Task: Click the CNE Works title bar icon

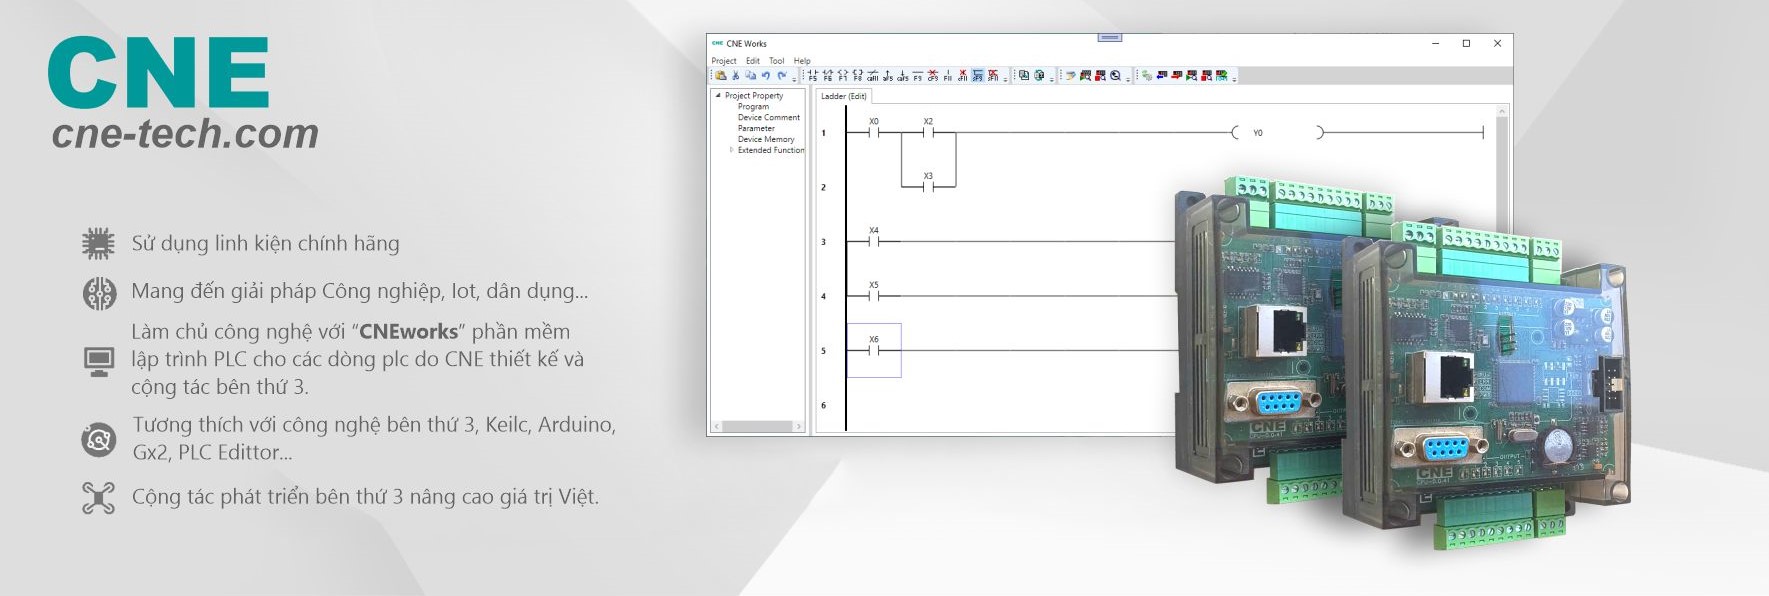Action: 717,43
